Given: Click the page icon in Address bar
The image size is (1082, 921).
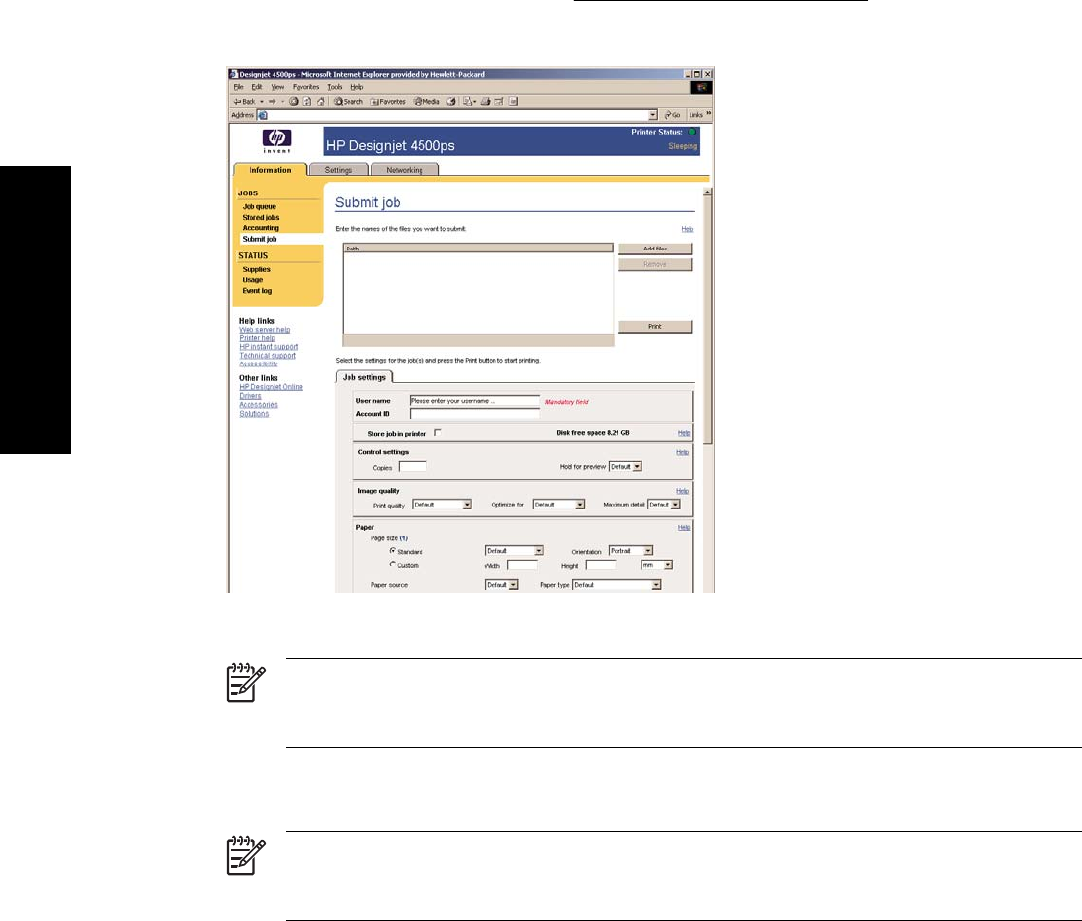Looking at the screenshot, I should (263, 115).
